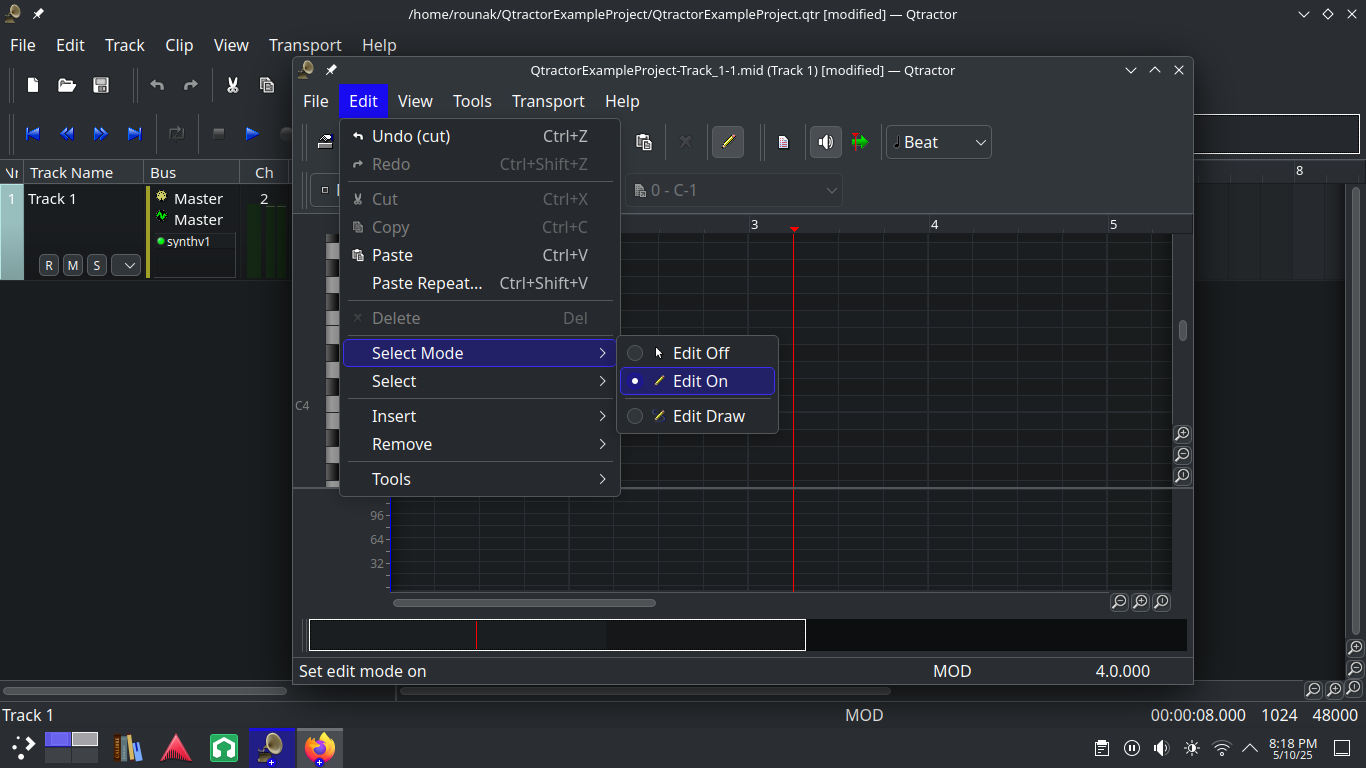Reset horizontal zoom in the MIDI editor
This screenshot has width=1366, height=768.
1161,602
